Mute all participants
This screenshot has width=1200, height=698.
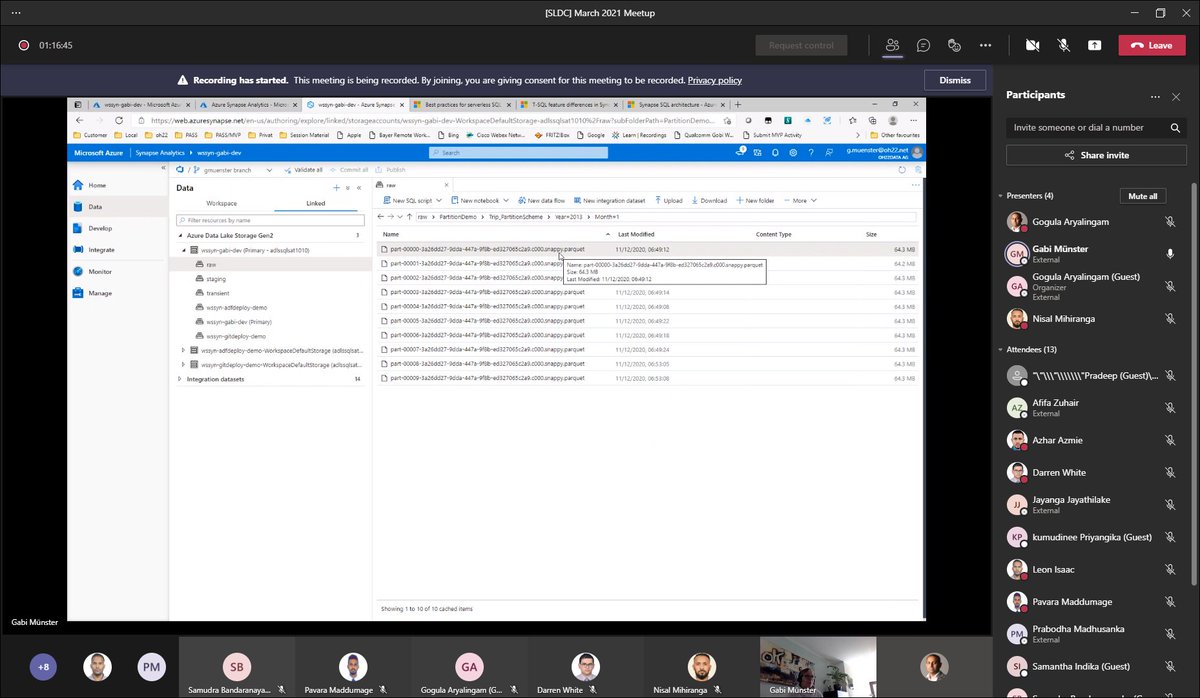[1142, 196]
